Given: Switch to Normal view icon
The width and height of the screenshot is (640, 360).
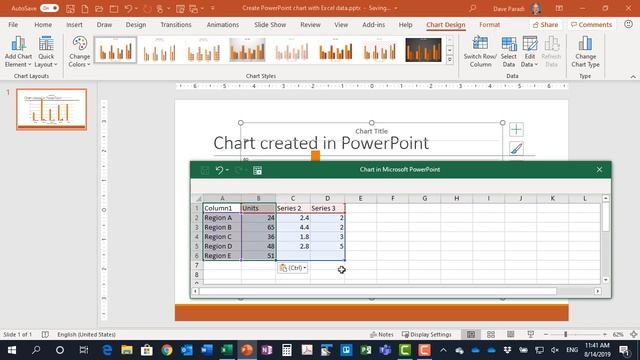Looking at the screenshot, I should coord(471,334).
